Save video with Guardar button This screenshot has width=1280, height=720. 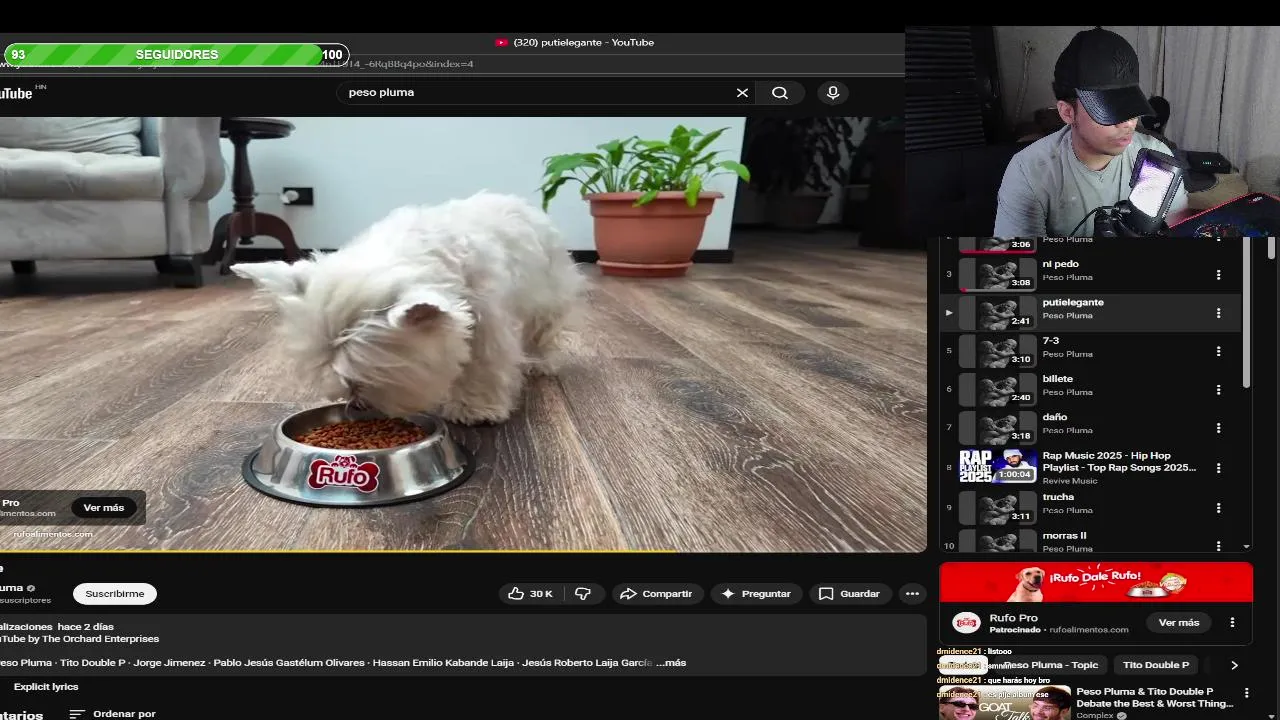[x=850, y=594]
